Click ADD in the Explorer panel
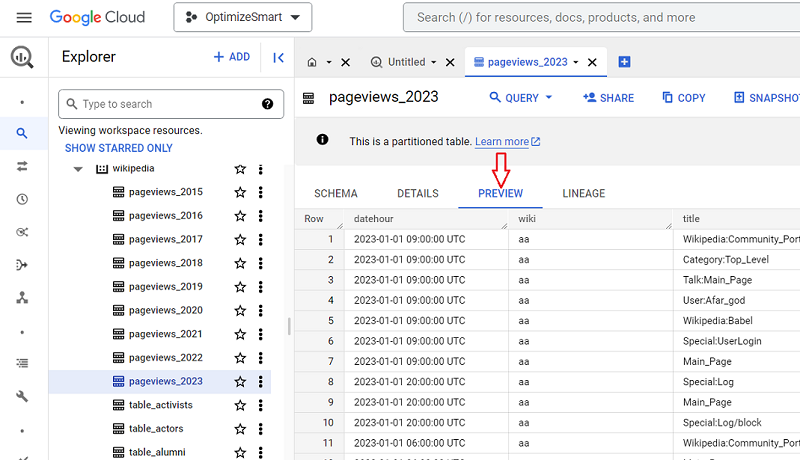 click(232, 57)
